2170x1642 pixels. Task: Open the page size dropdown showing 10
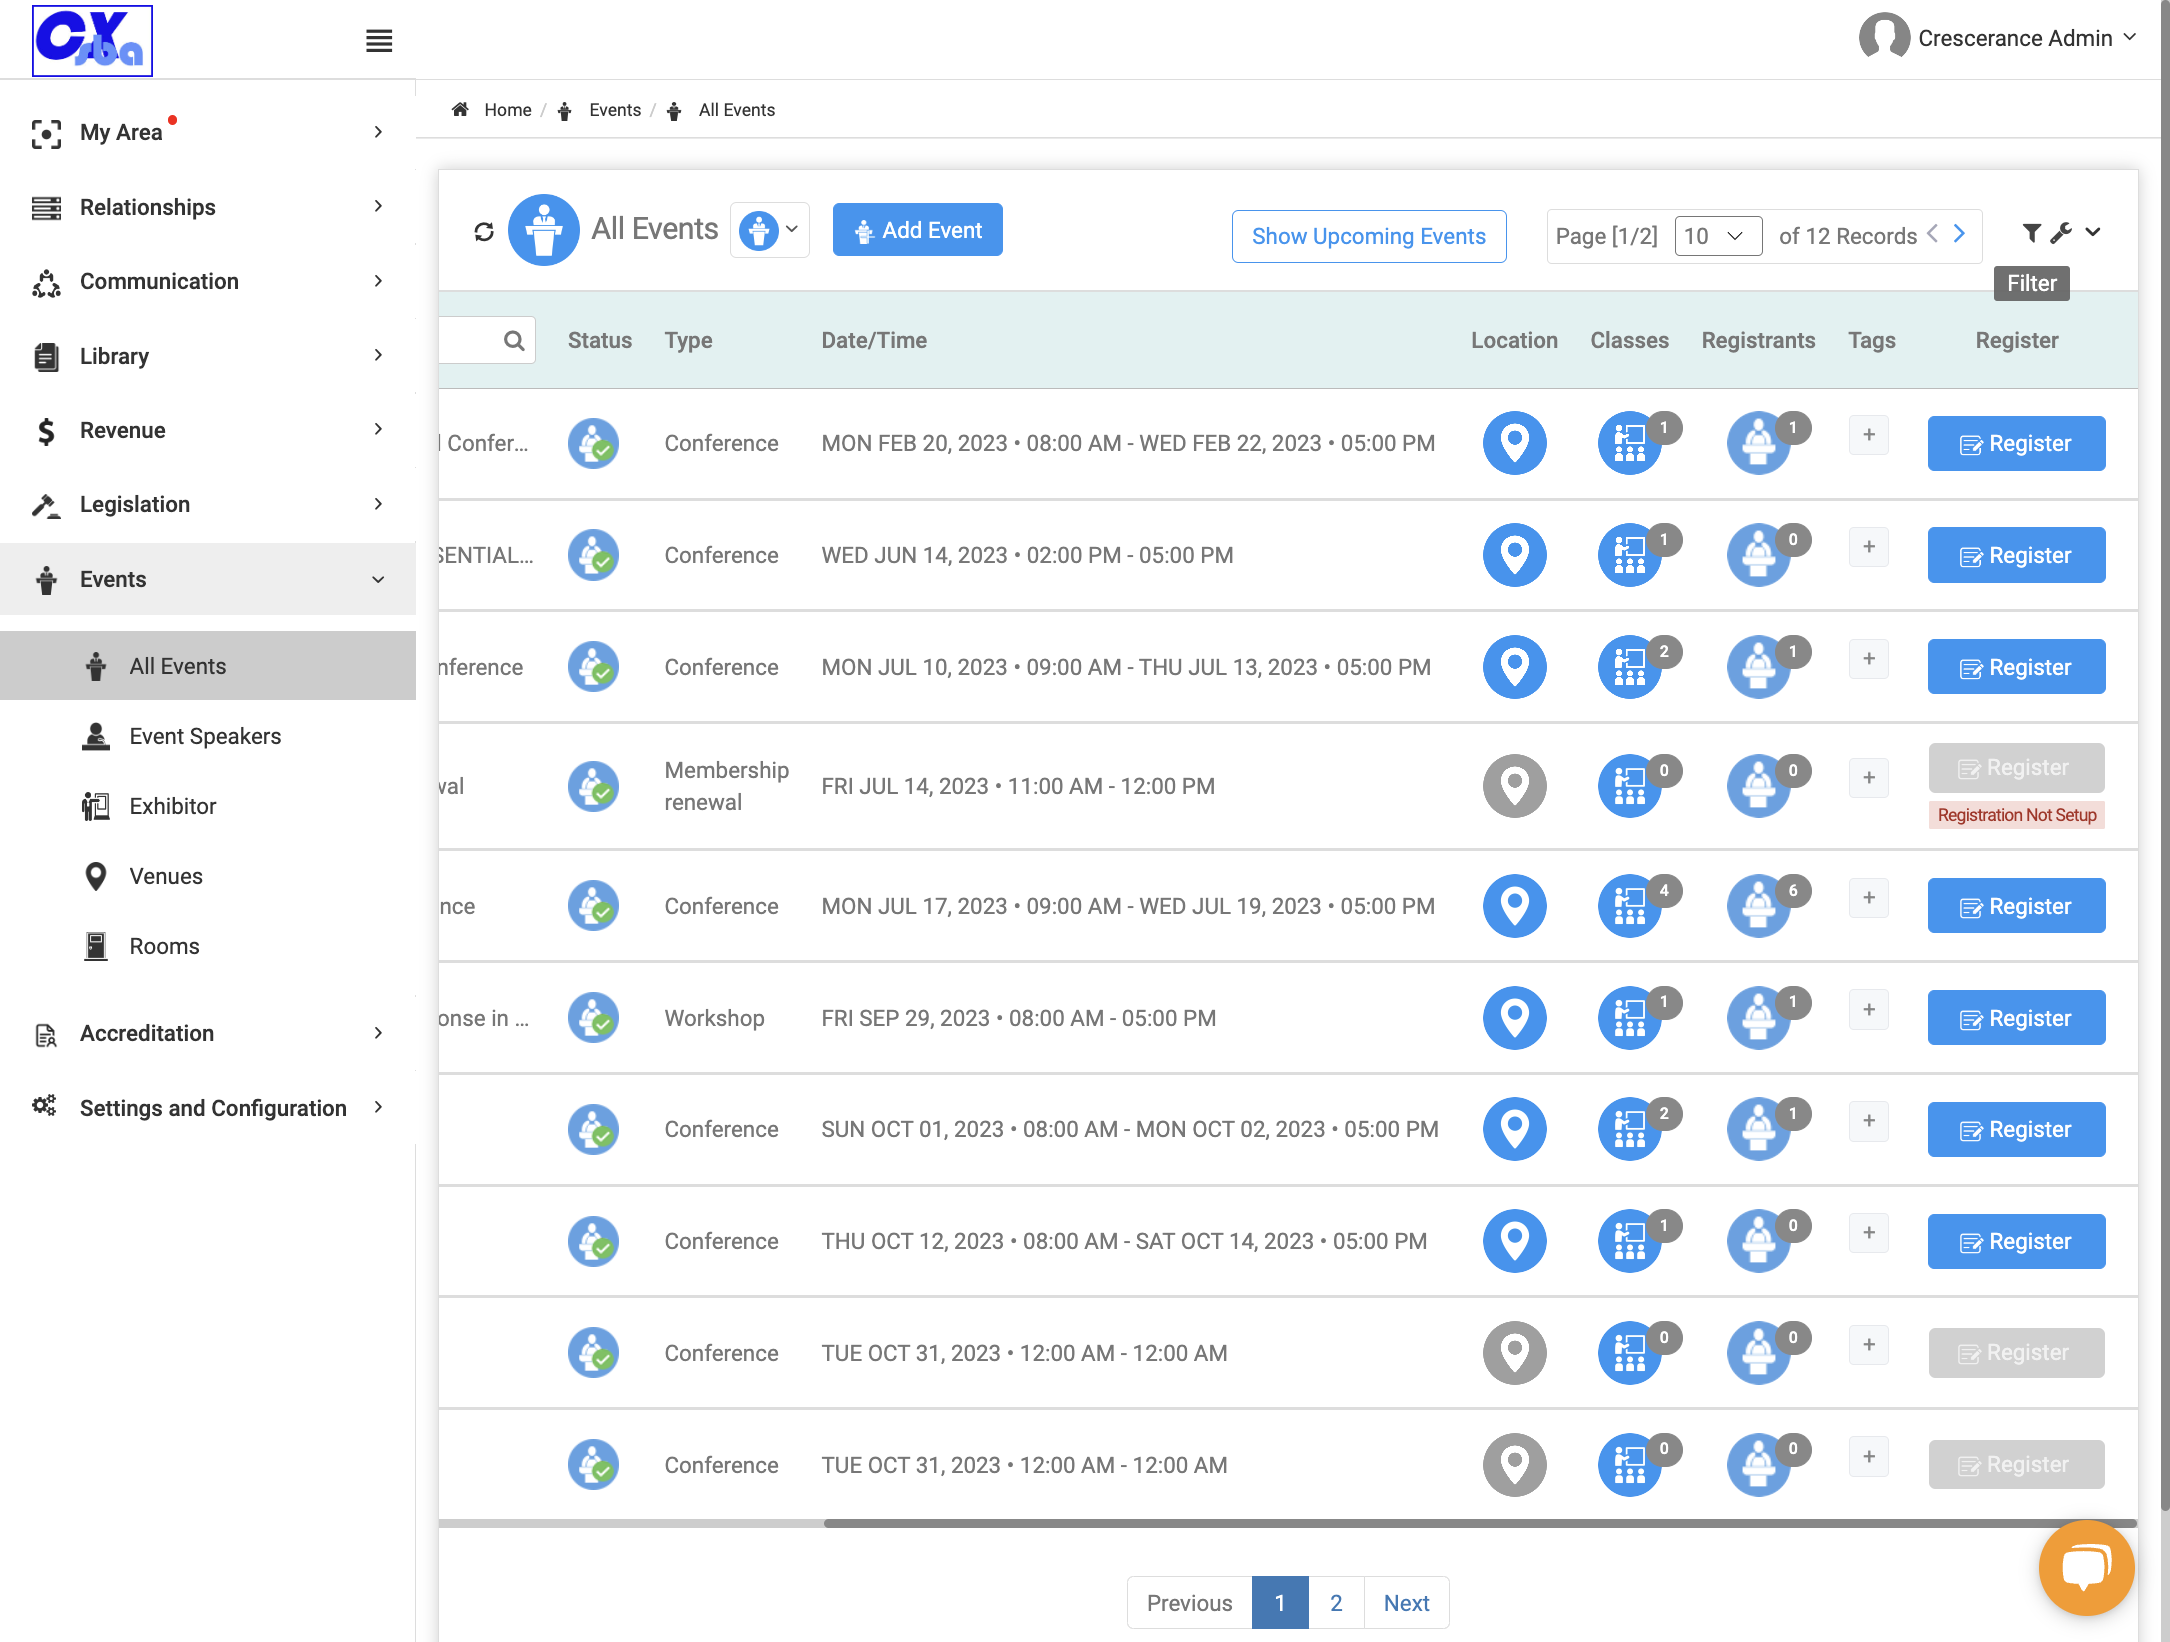(x=1718, y=236)
